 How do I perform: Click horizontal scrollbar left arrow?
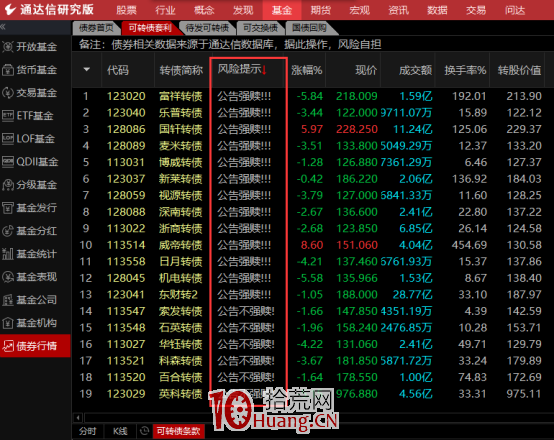tap(78, 418)
